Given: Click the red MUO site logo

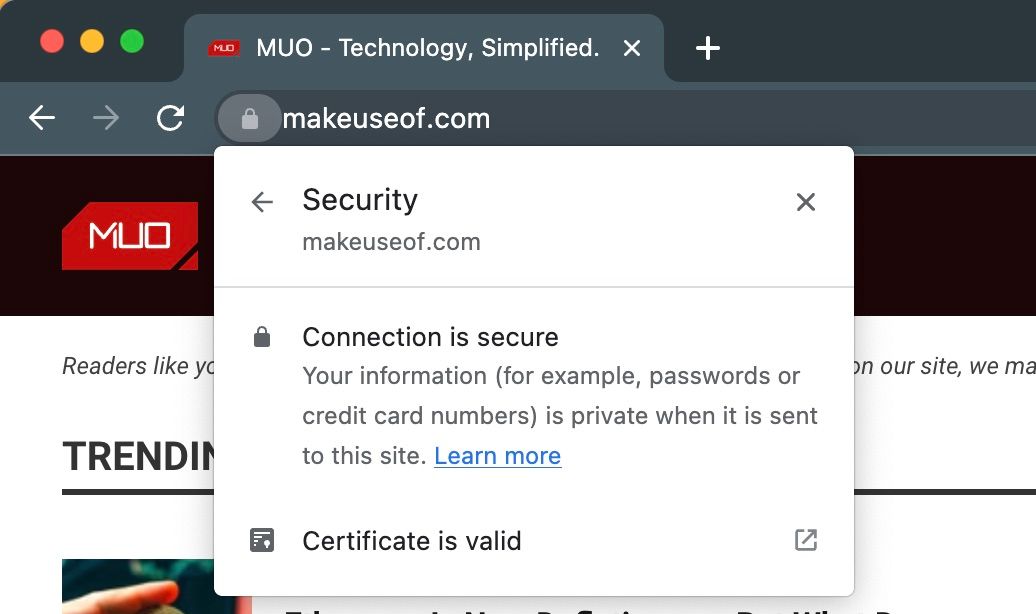Looking at the screenshot, I should click(130, 236).
